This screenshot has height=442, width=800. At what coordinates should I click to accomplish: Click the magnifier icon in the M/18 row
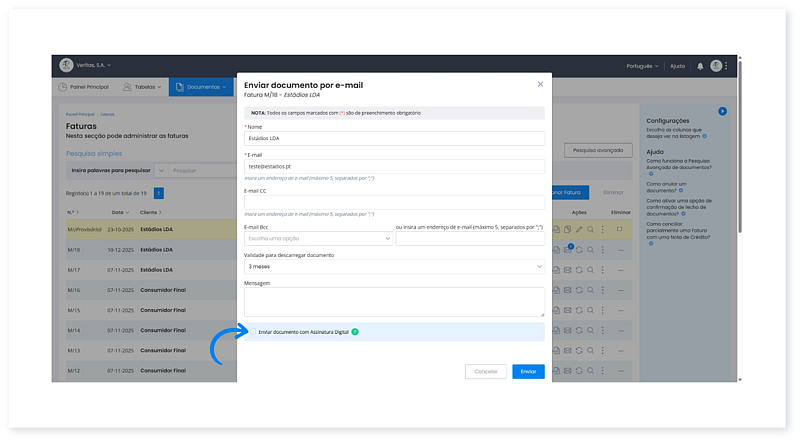click(x=590, y=250)
